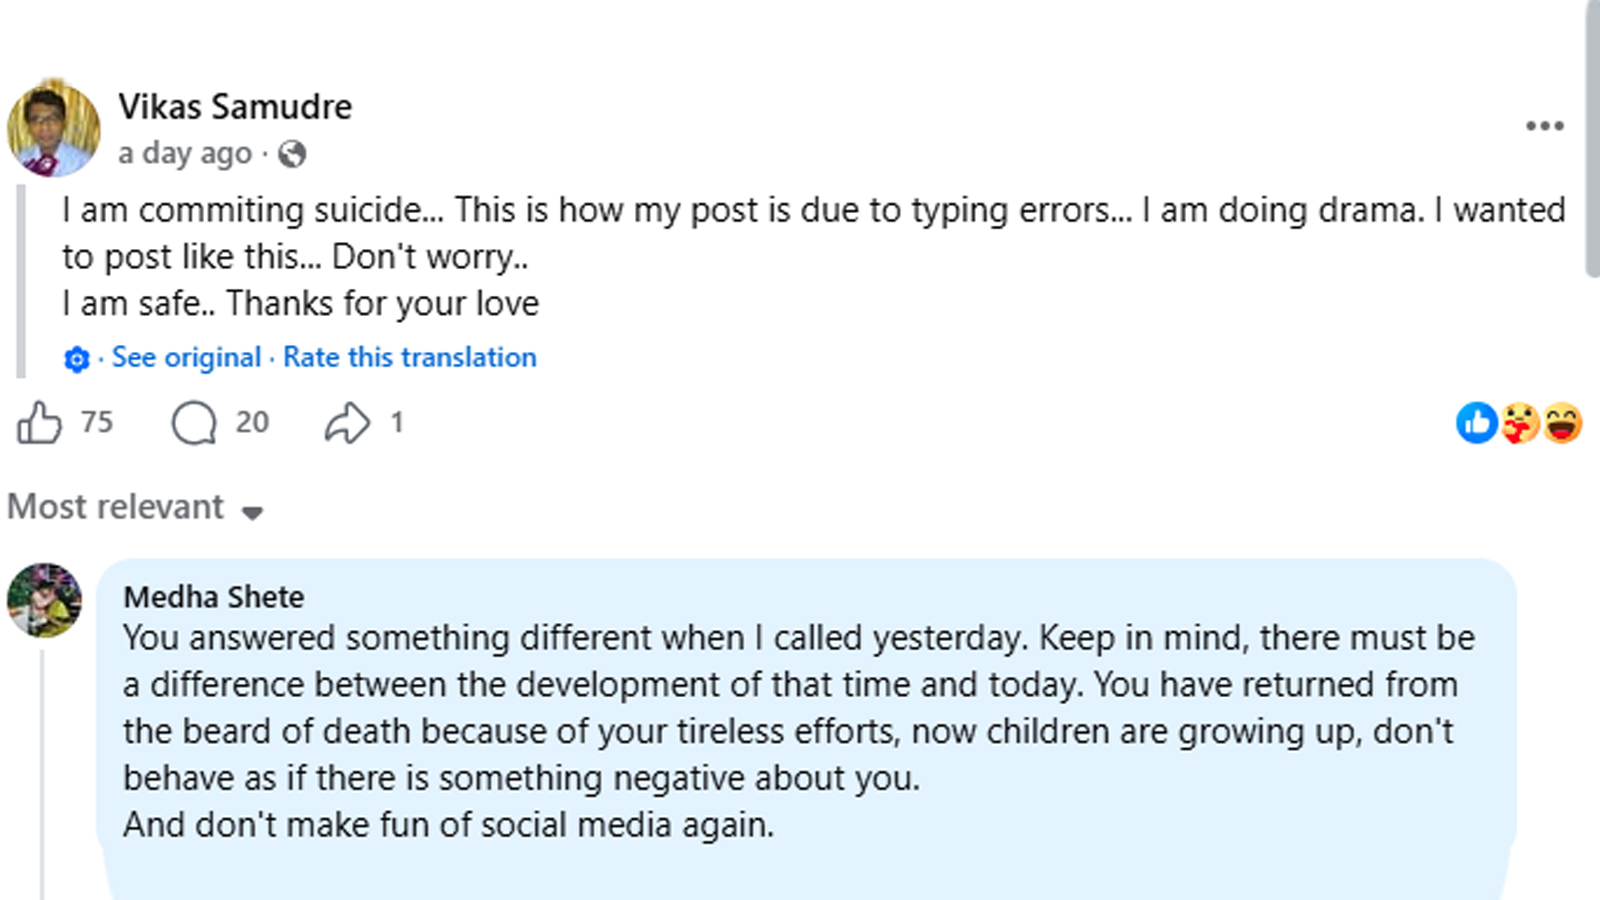Click Medha Shete comment avatar
Image resolution: width=1600 pixels, height=900 pixels.
[45, 600]
